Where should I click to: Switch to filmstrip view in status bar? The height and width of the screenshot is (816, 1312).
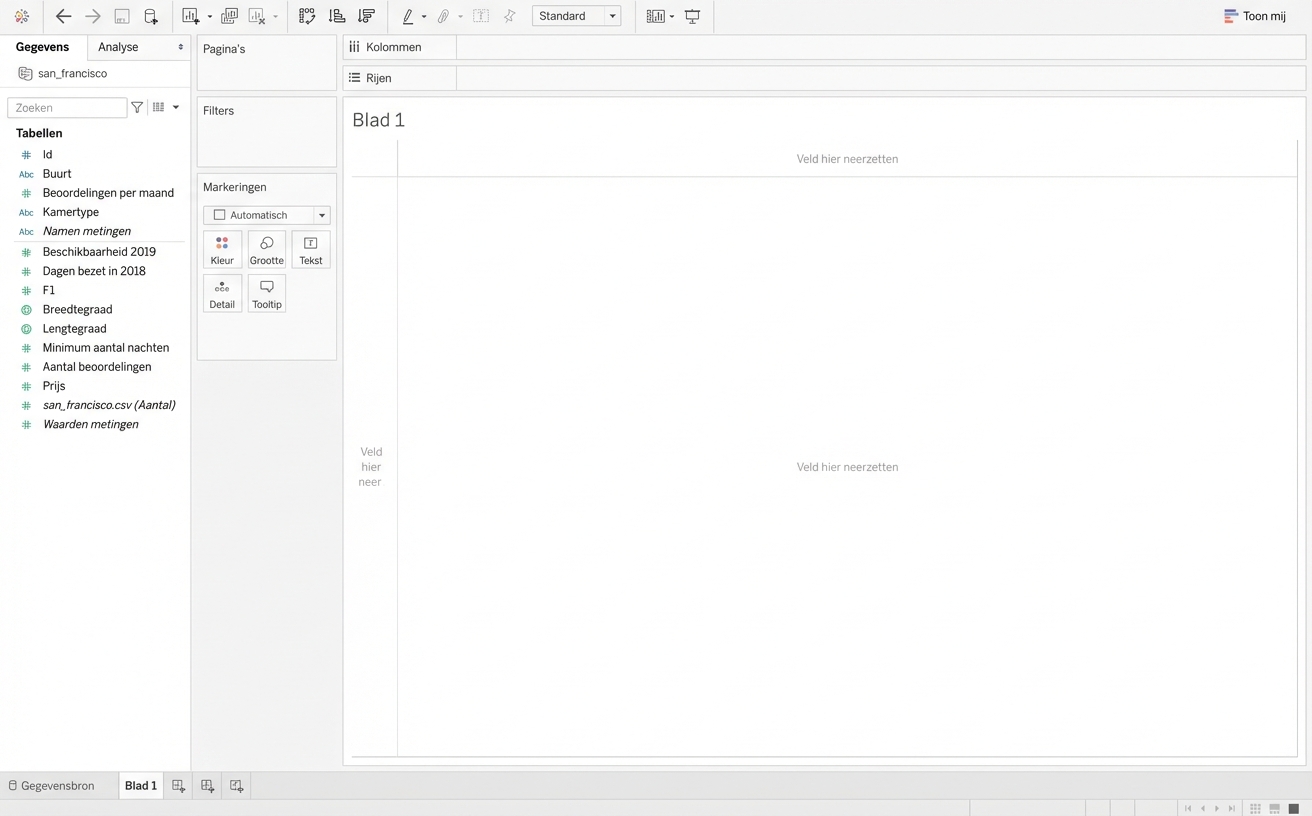click(x=1274, y=808)
